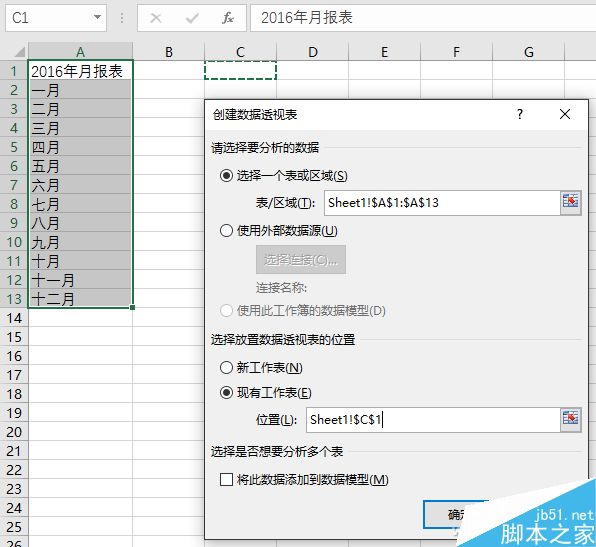
Task: Click the cell containing 八月
Action: pos(80,223)
